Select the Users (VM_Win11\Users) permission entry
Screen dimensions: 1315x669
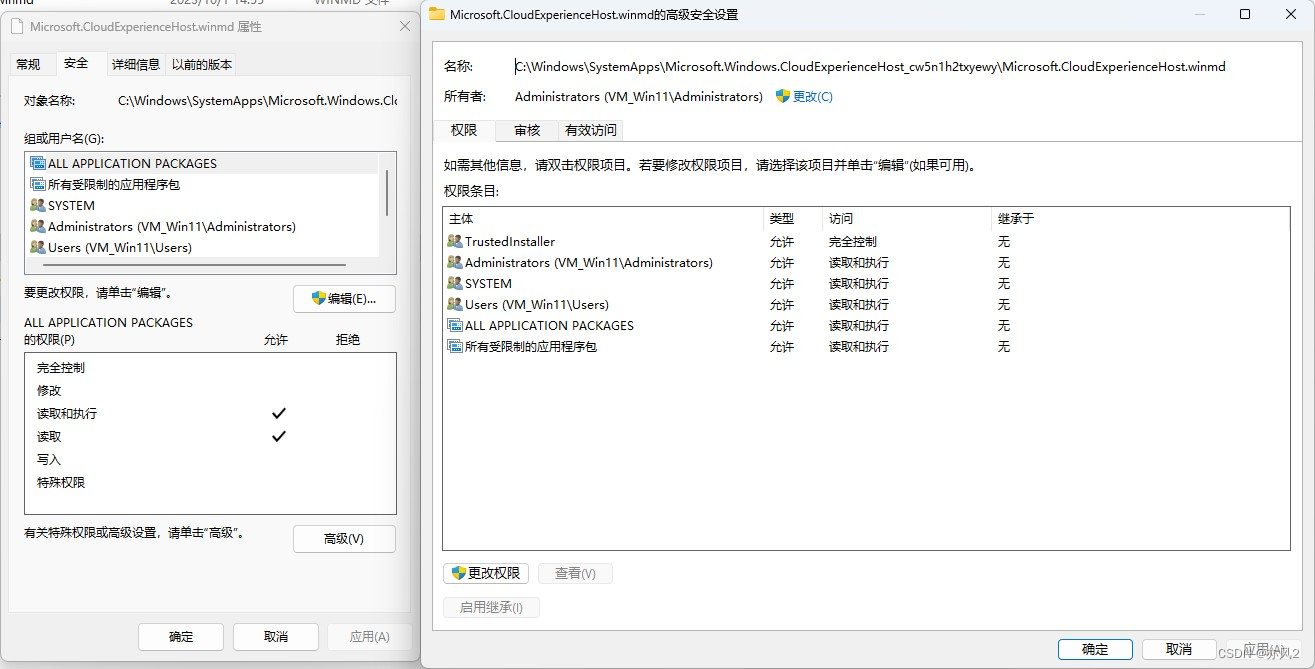(x=866, y=304)
